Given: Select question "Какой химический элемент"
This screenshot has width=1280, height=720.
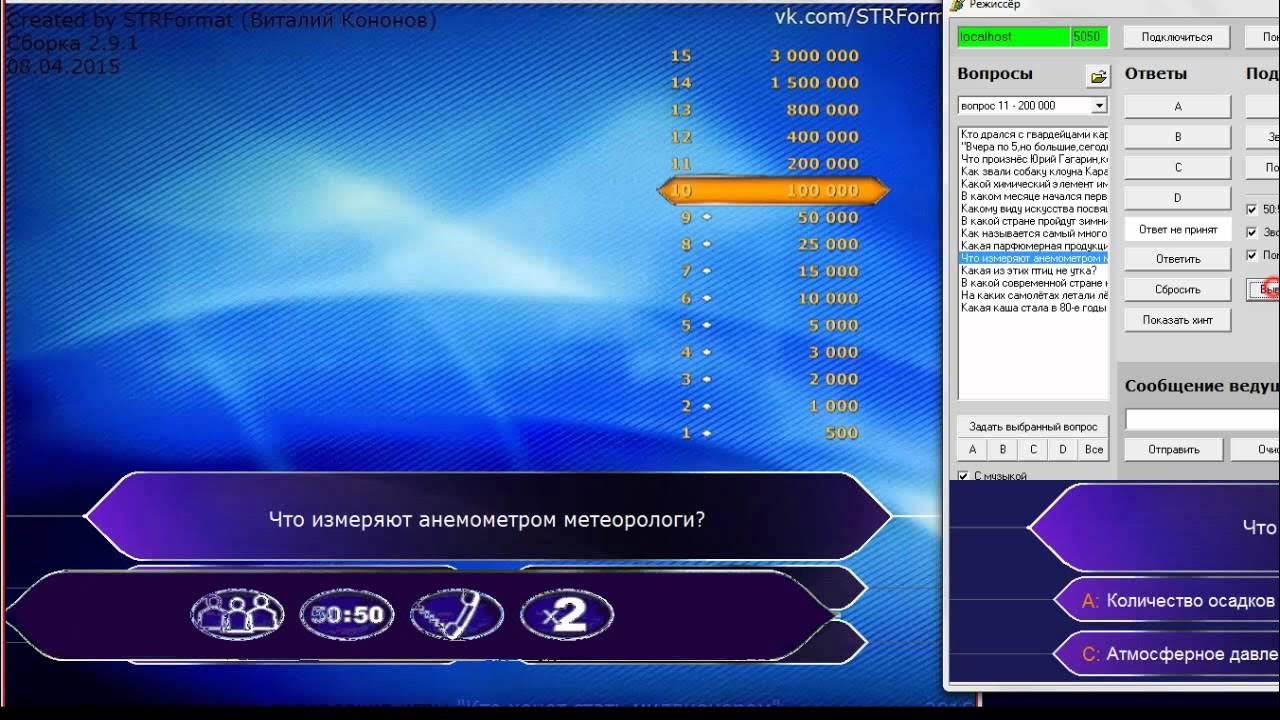Looking at the screenshot, I should pos(1033,184).
